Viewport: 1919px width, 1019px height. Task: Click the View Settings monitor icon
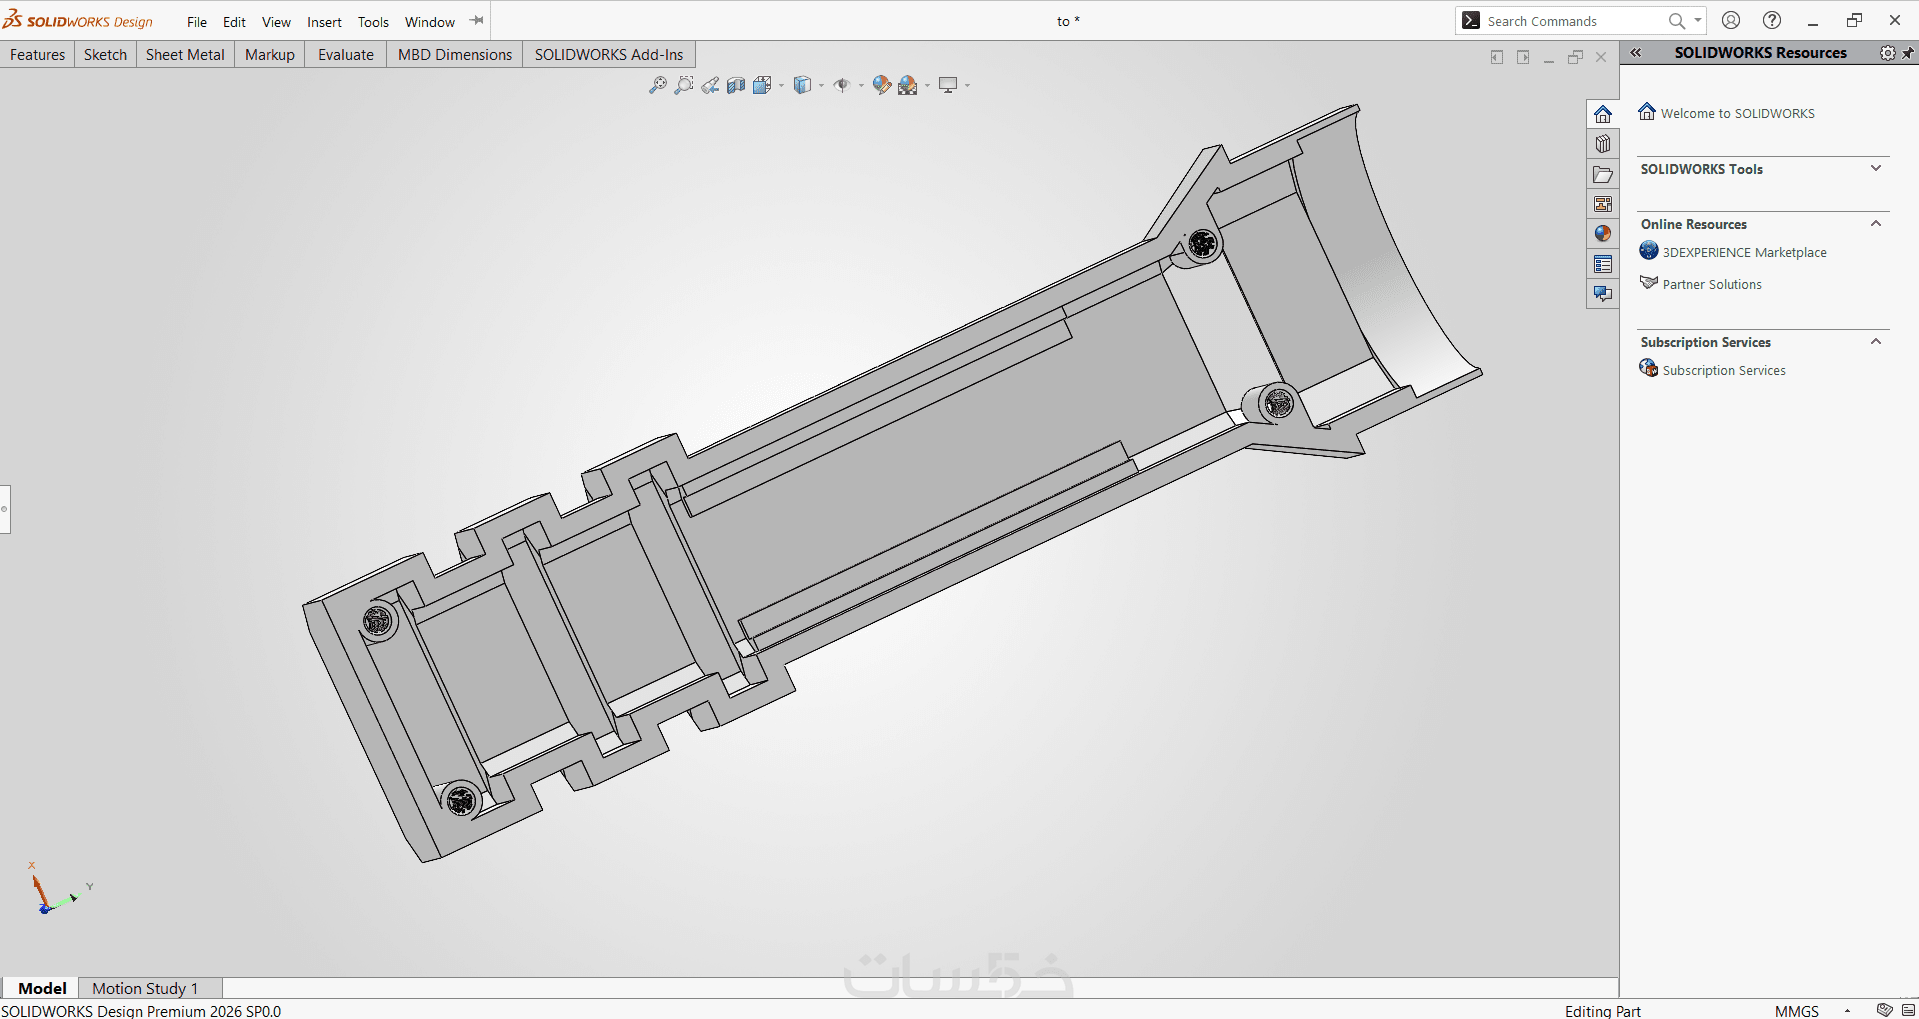point(948,85)
